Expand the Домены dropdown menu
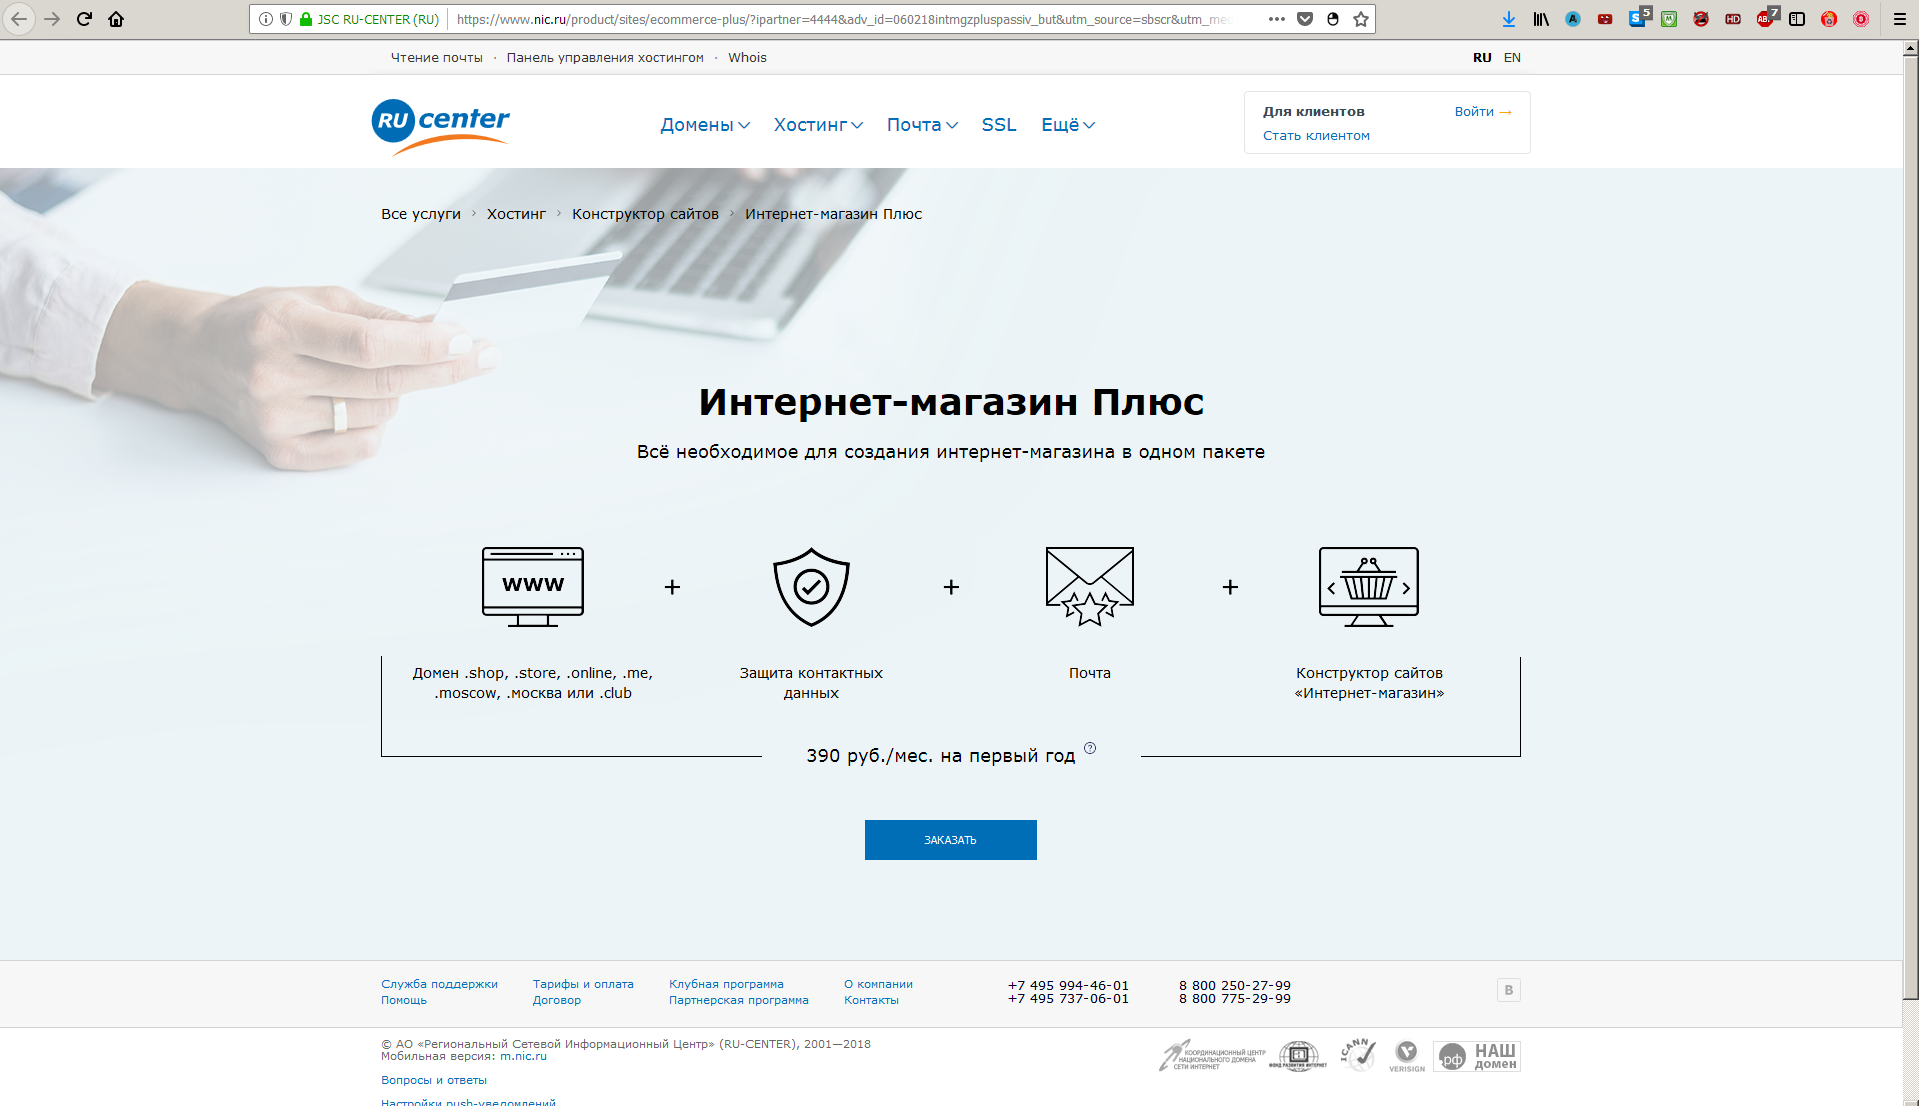Image resolution: width=1919 pixels, height=1106 pixels. point(705,125)
